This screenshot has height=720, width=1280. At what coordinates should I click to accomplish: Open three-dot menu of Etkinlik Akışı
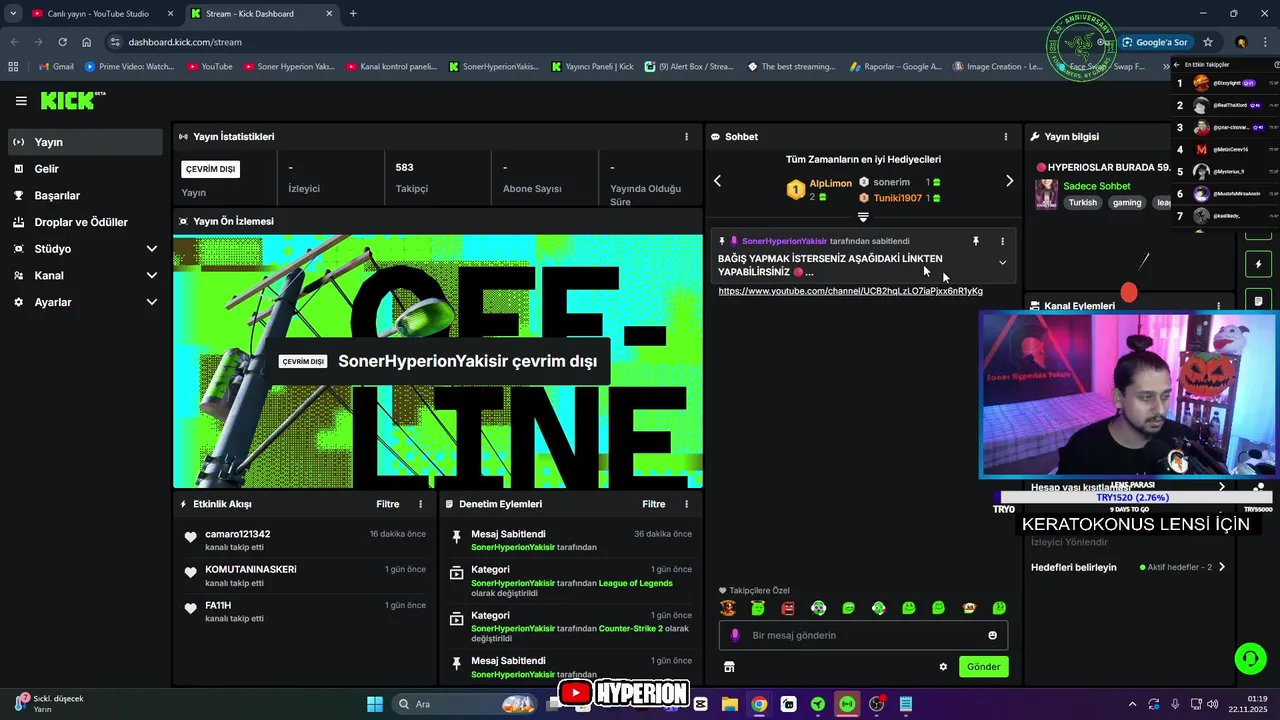(x=420, y=504)
